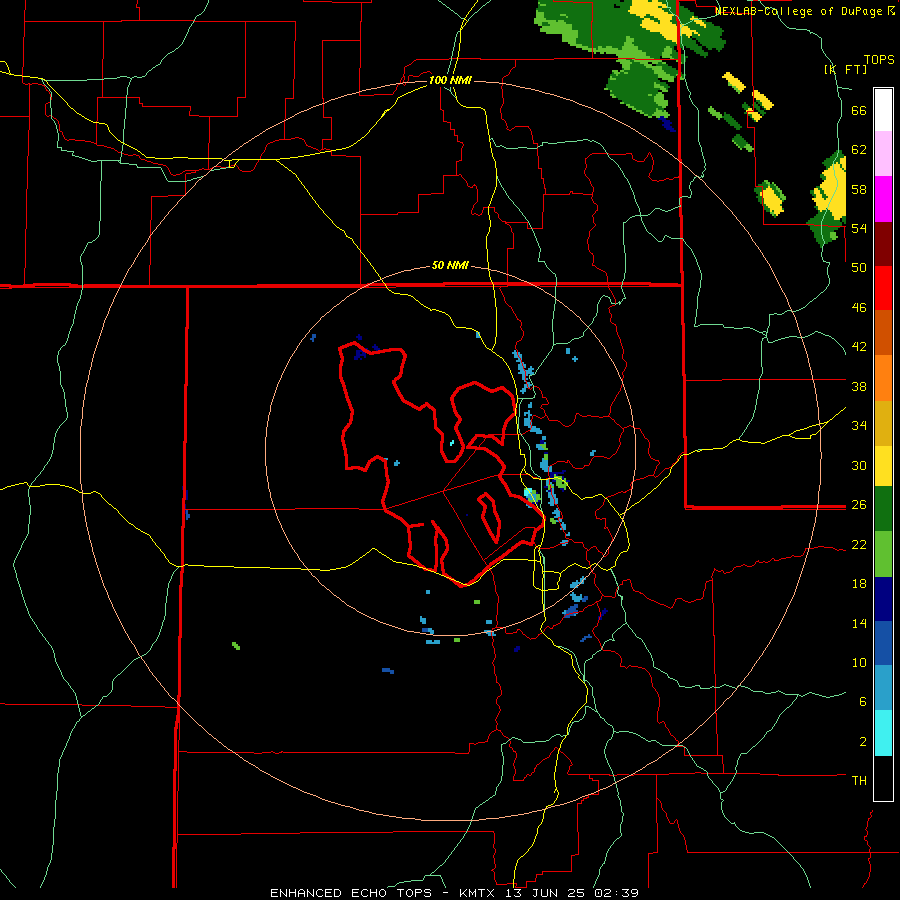The height and width of the screenshot is (900, 900).
Task: Choose the bright yellow legend swatch
Action: pos(883,465)
